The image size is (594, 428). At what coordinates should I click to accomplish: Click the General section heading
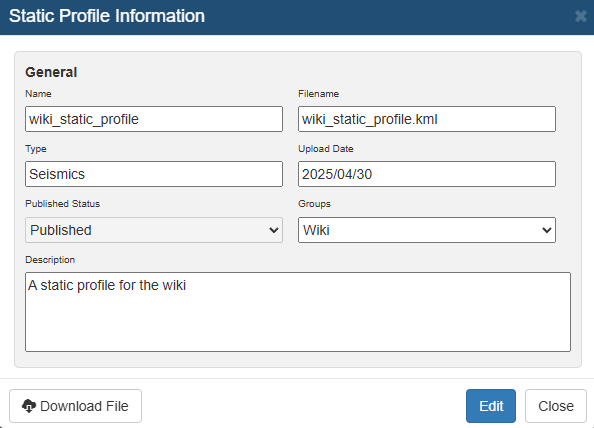tap(51, 72)
